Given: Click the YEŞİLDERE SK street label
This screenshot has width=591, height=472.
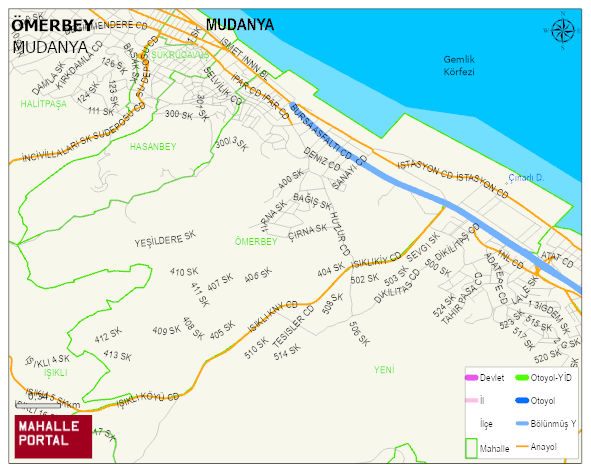Looking at the screenshot, I should (x=165, y=239).
